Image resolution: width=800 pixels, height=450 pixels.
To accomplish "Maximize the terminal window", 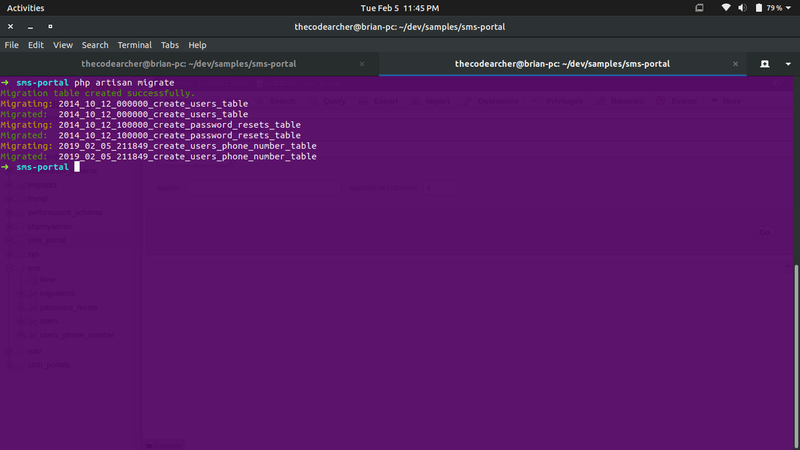I will [50, 27].
